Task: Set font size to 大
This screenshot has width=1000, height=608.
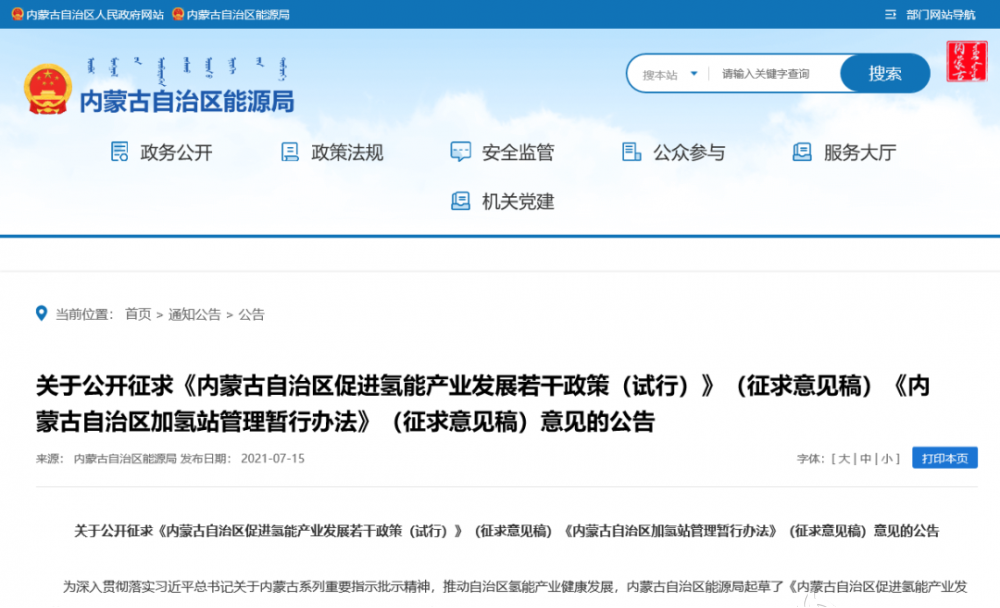Action: click(x=843, y=459)
